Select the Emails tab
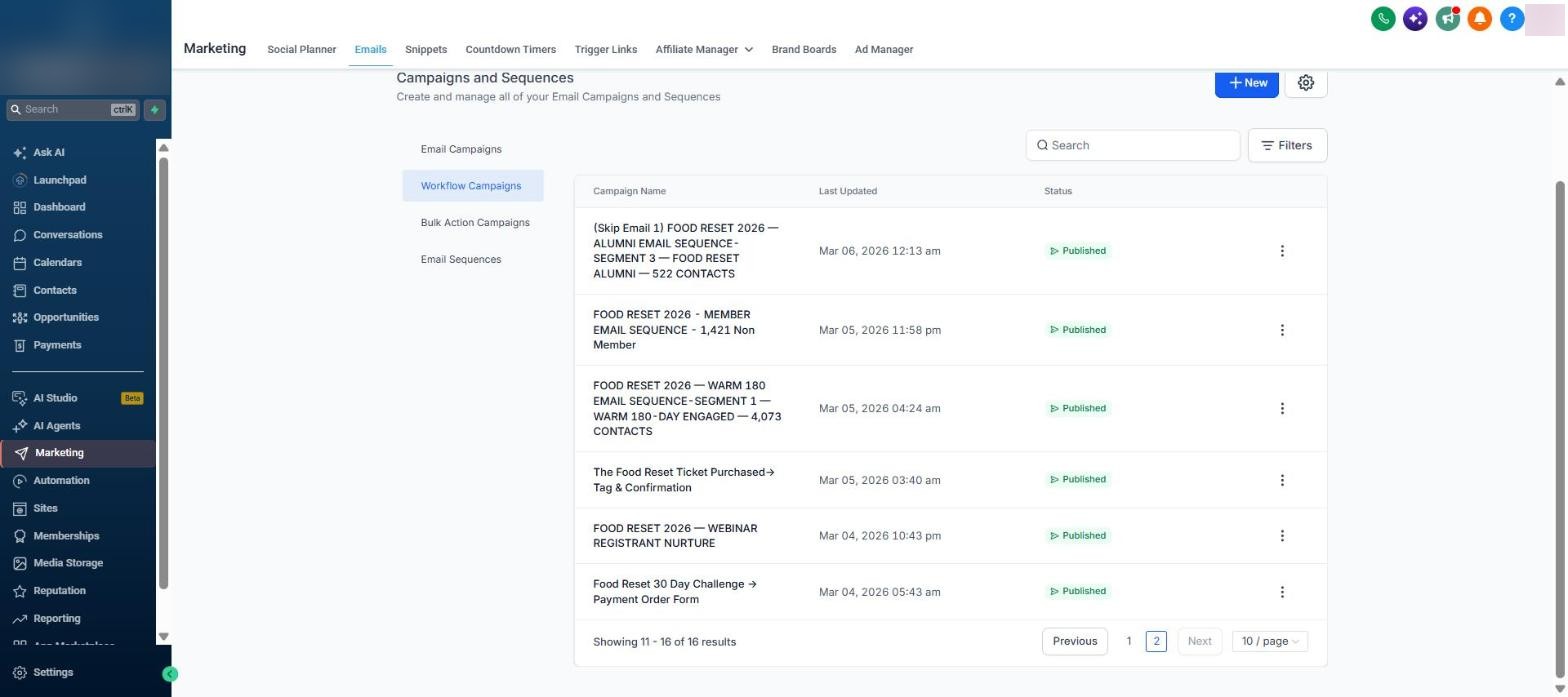Viewport: 1568px width, 697px height. coord(370,49)
